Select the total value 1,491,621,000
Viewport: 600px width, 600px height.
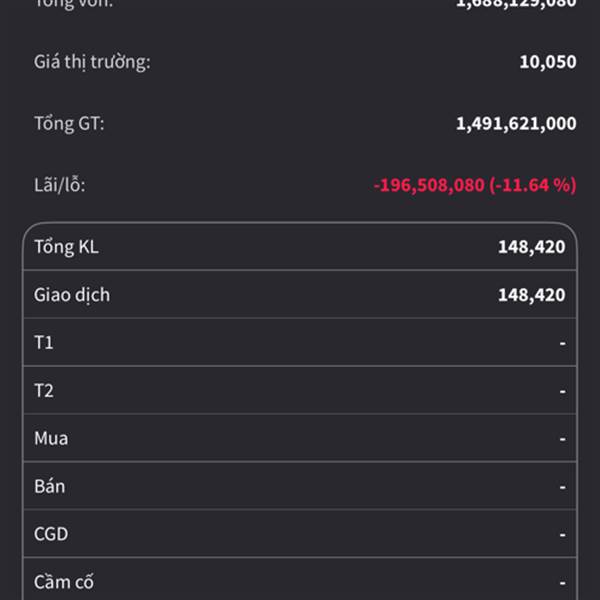coord(515,123)
